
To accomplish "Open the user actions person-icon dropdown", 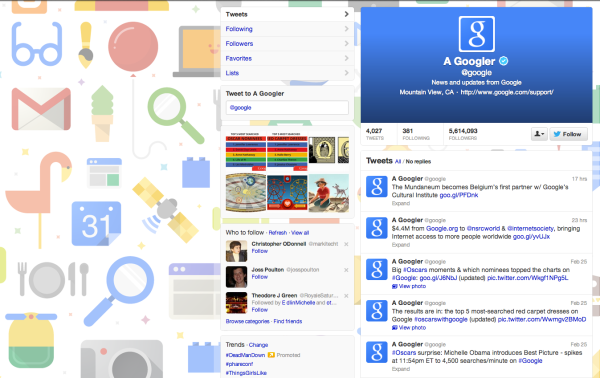I will tap(539, 134).
